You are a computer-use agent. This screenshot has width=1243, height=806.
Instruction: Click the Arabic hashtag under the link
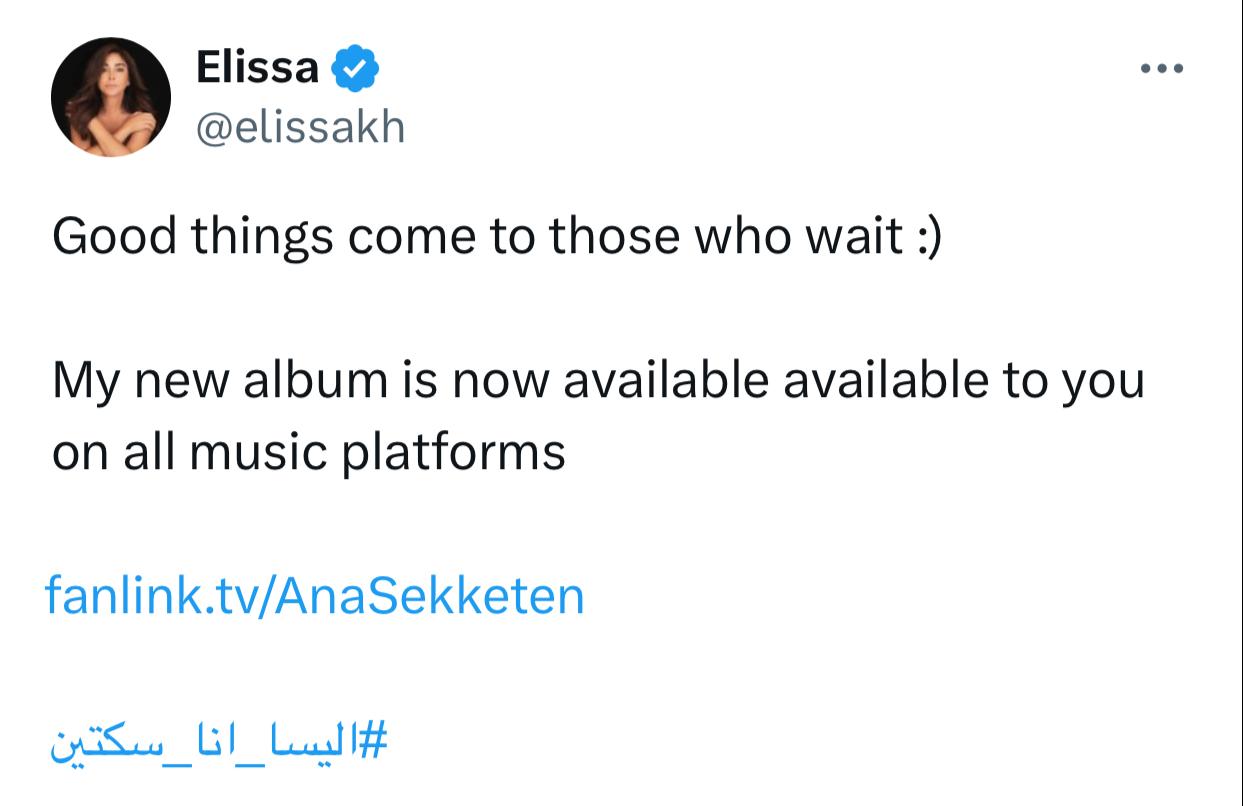218,743
